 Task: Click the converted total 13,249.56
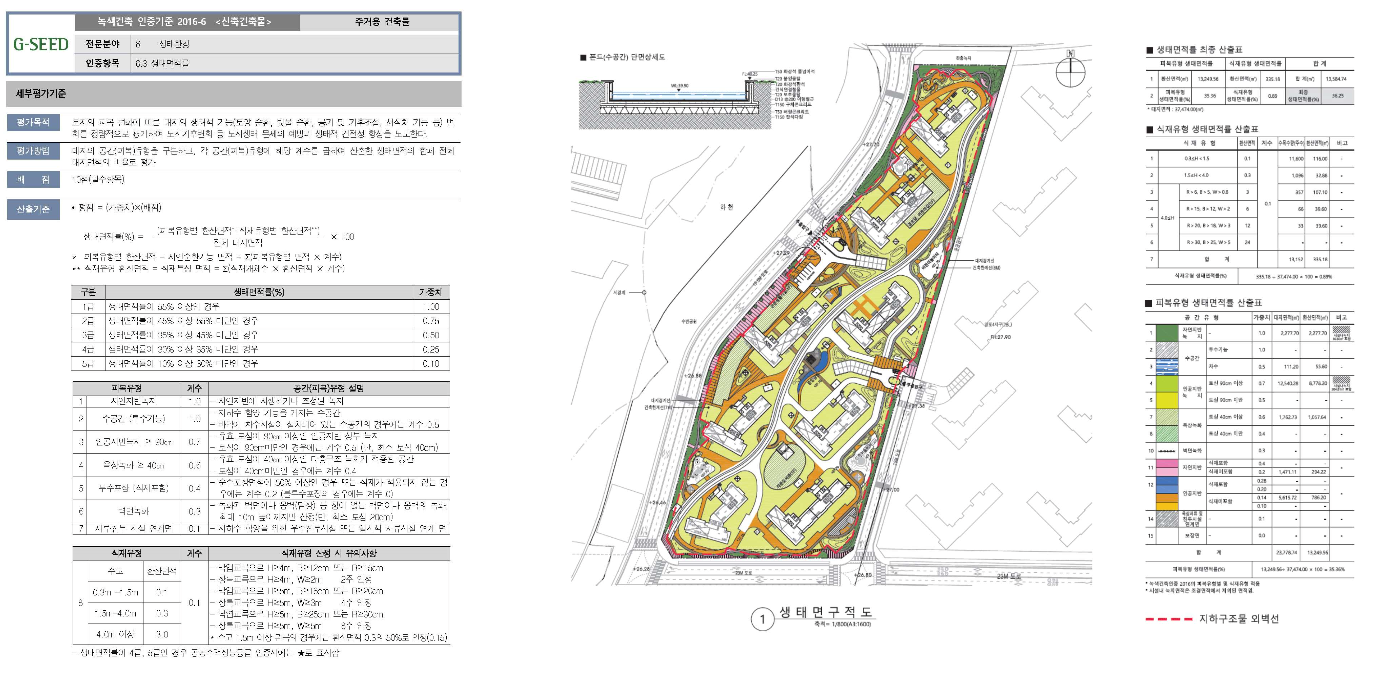coord(1318,550)
